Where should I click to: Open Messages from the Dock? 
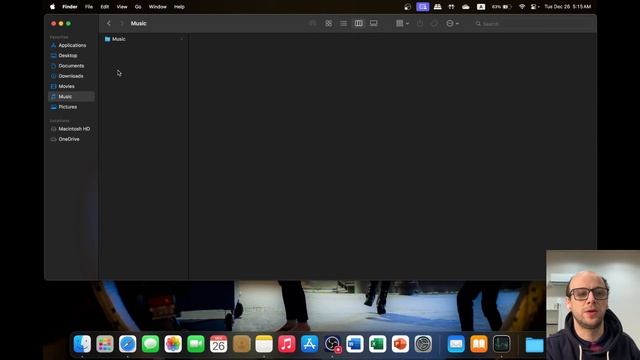(x=150, y=344)
